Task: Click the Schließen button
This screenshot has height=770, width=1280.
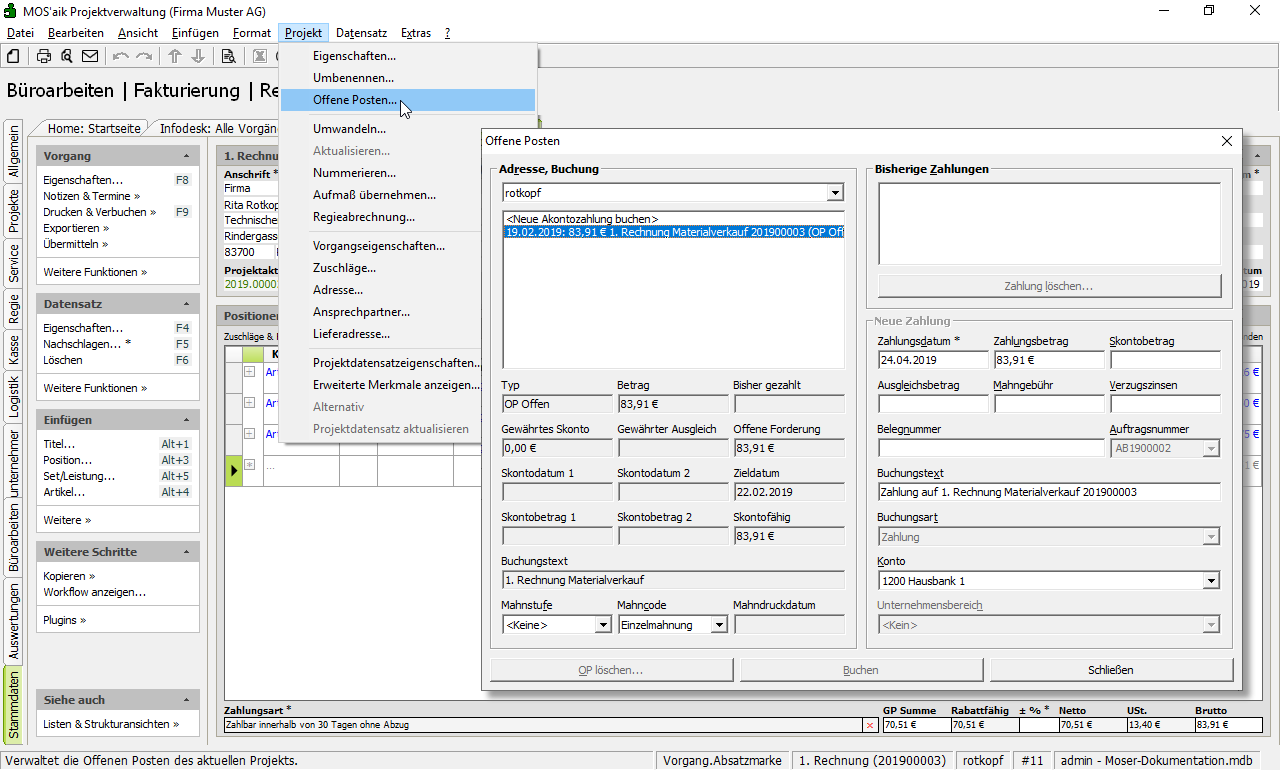Action: (x=1110, y=670)
